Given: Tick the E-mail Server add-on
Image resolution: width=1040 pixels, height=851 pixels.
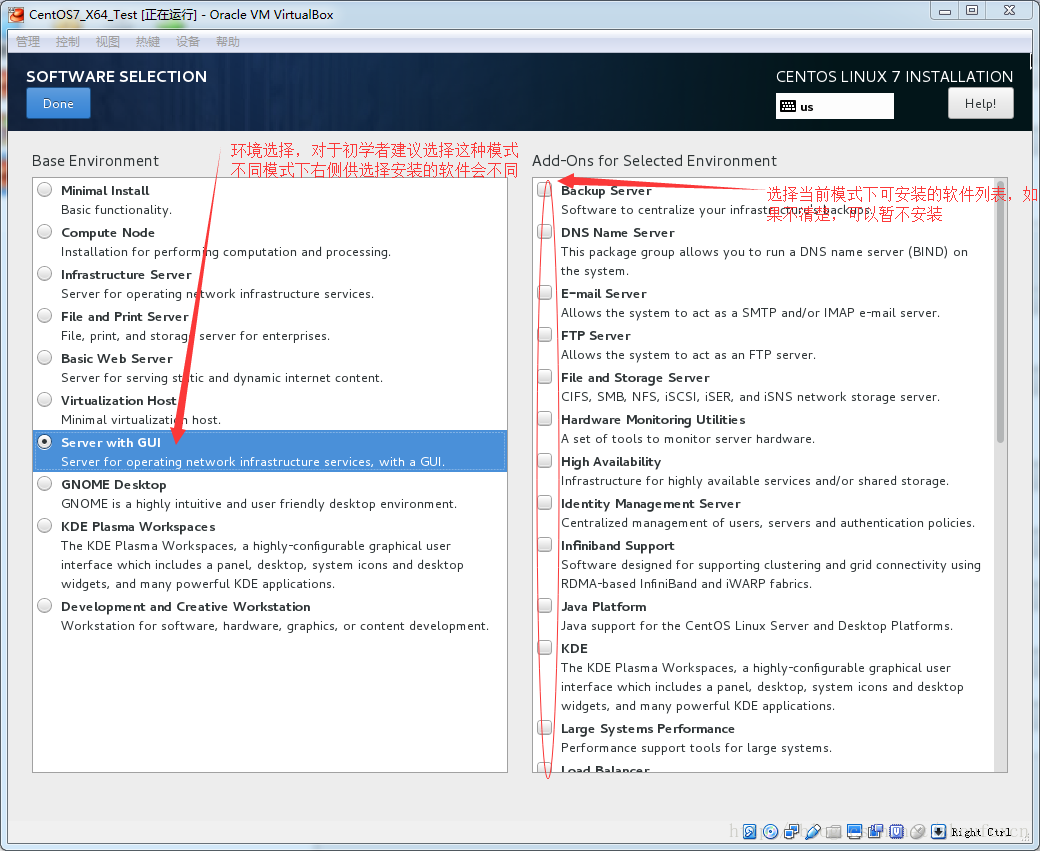Looking at the screenshot, I should click(545, 293).
